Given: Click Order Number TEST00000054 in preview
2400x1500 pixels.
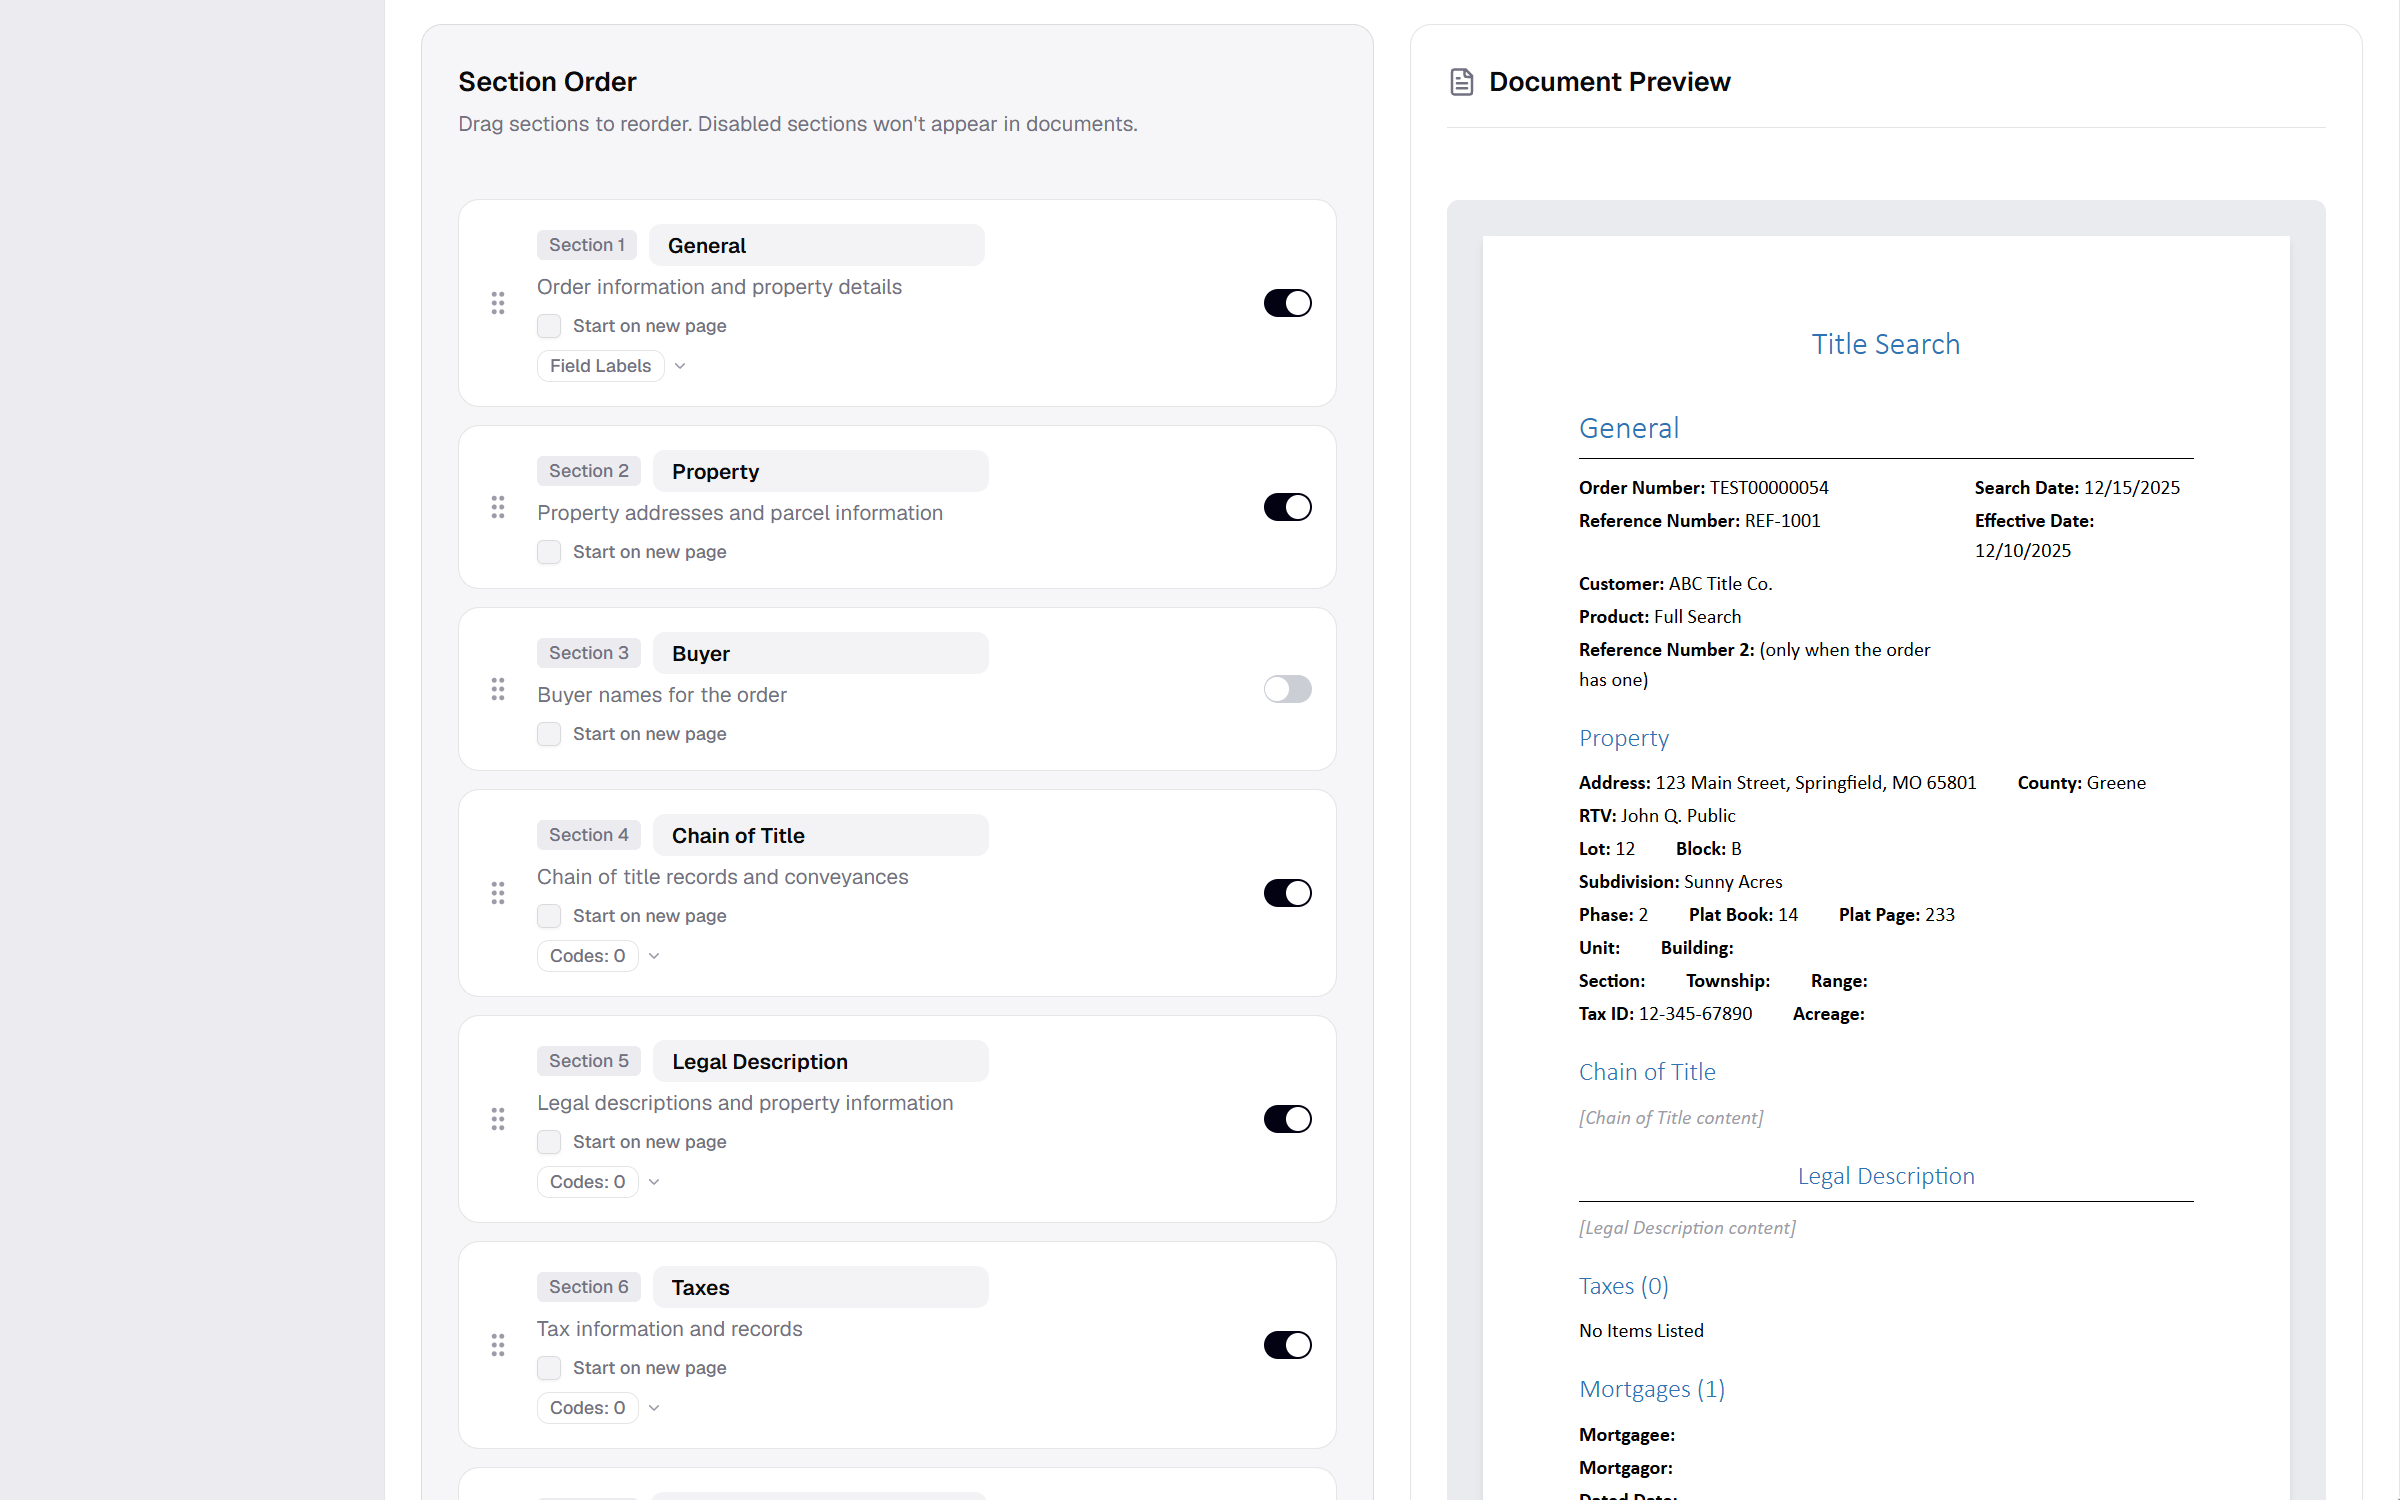Looking at the screenshot, I should (1704, 488).
